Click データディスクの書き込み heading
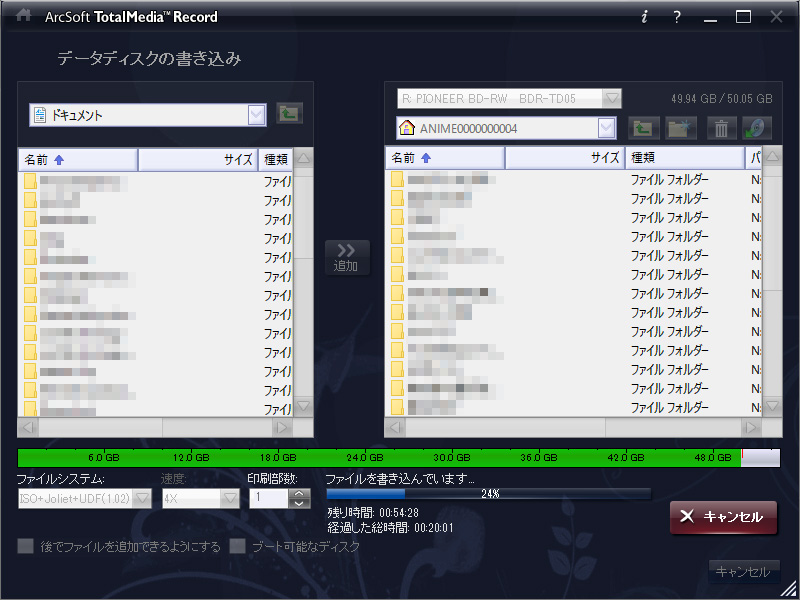The image size is (800, 600). click(149, 59)
